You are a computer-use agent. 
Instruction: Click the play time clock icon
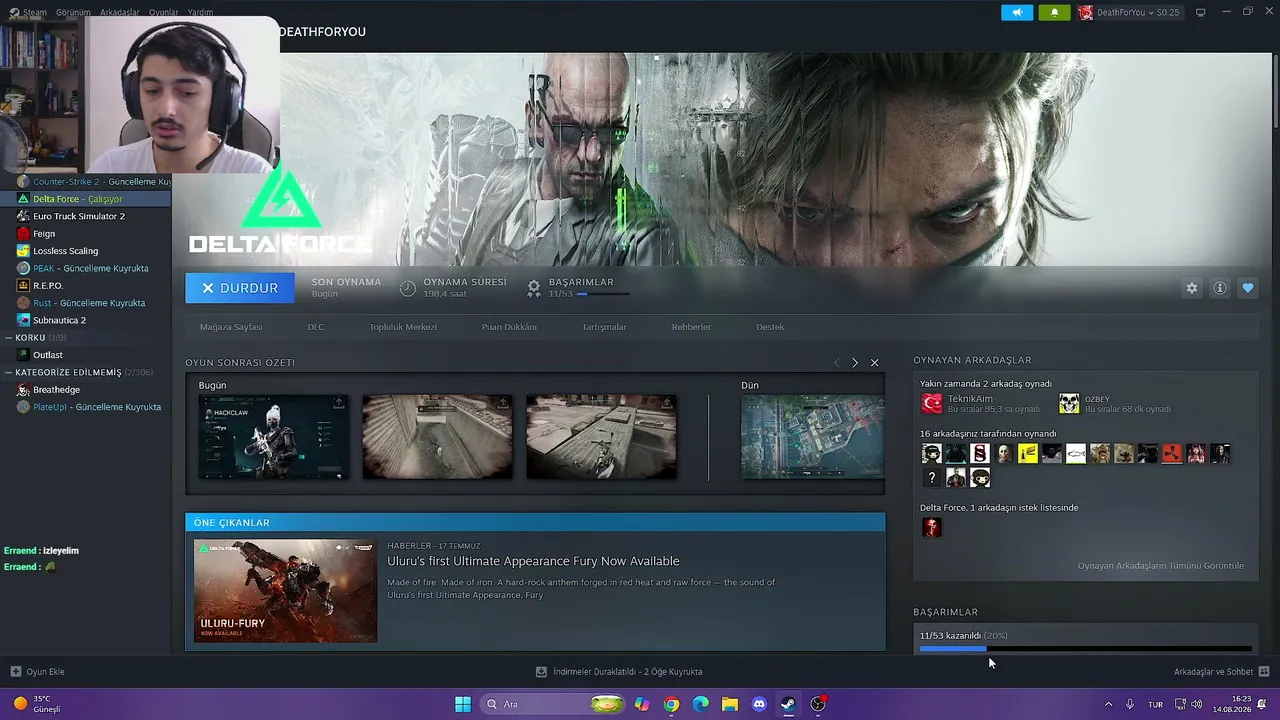tap(408, 288)
